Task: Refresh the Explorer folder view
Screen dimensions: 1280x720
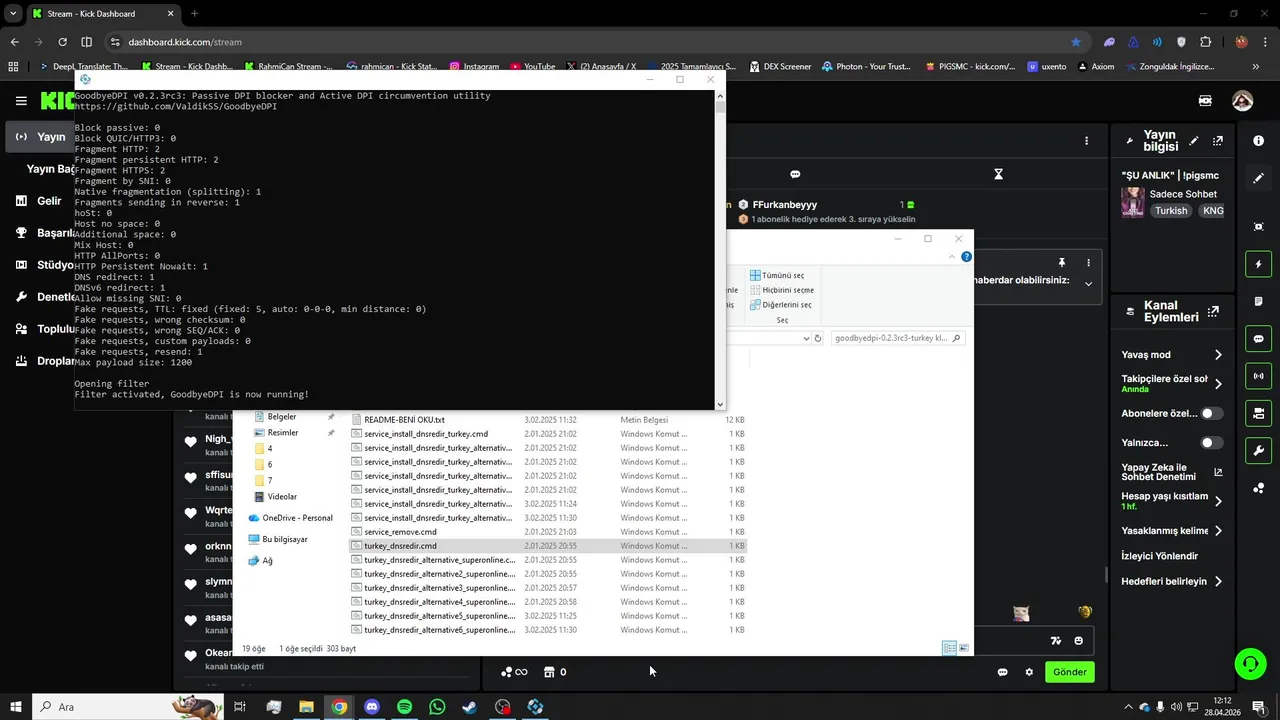Action: pyautogui.click(x=818, y=339)
